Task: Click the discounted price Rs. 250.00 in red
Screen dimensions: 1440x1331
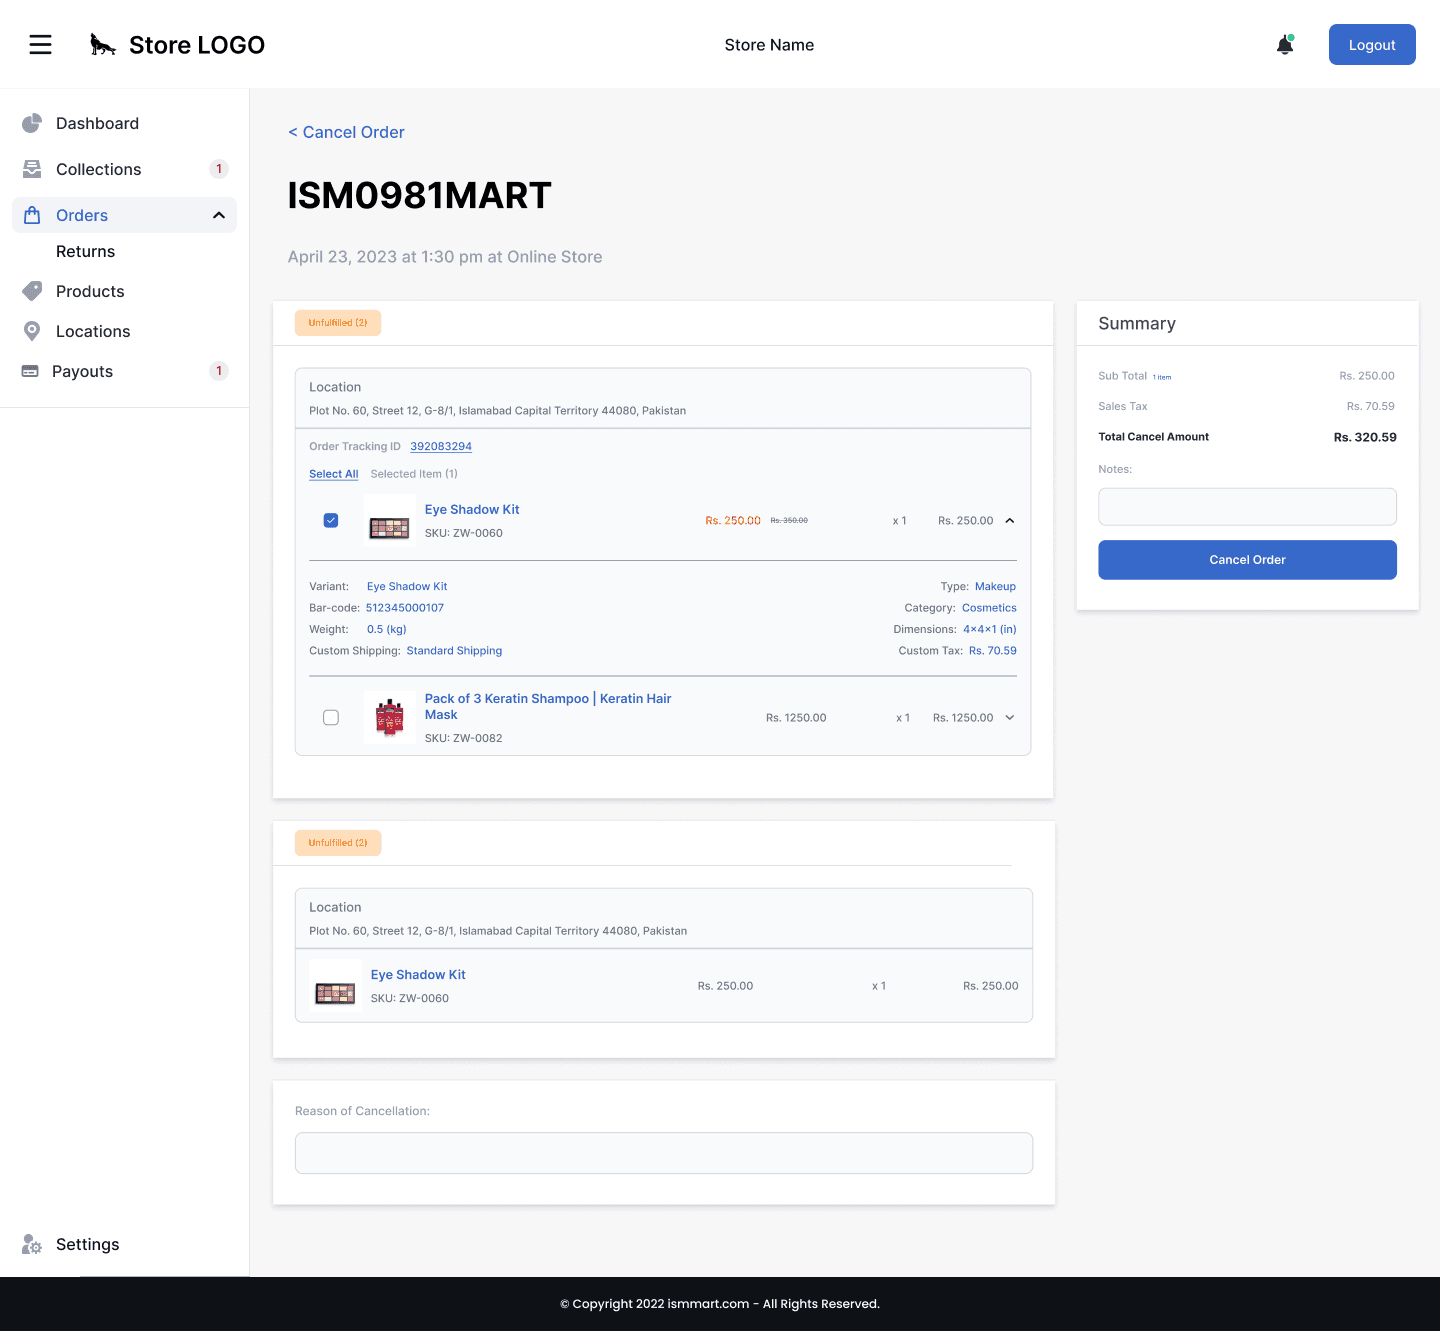Action: pos(733,521)
